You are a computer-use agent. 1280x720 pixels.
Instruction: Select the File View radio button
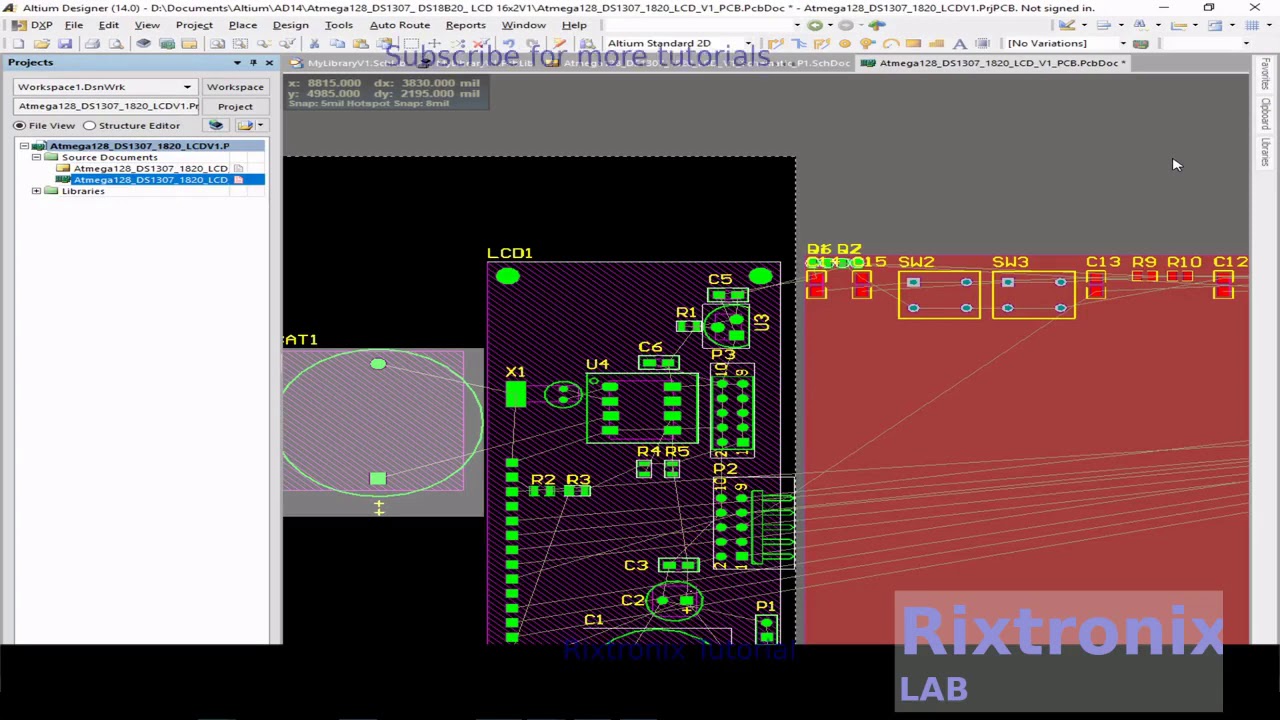pyautogui.click(x=19, y=126)
